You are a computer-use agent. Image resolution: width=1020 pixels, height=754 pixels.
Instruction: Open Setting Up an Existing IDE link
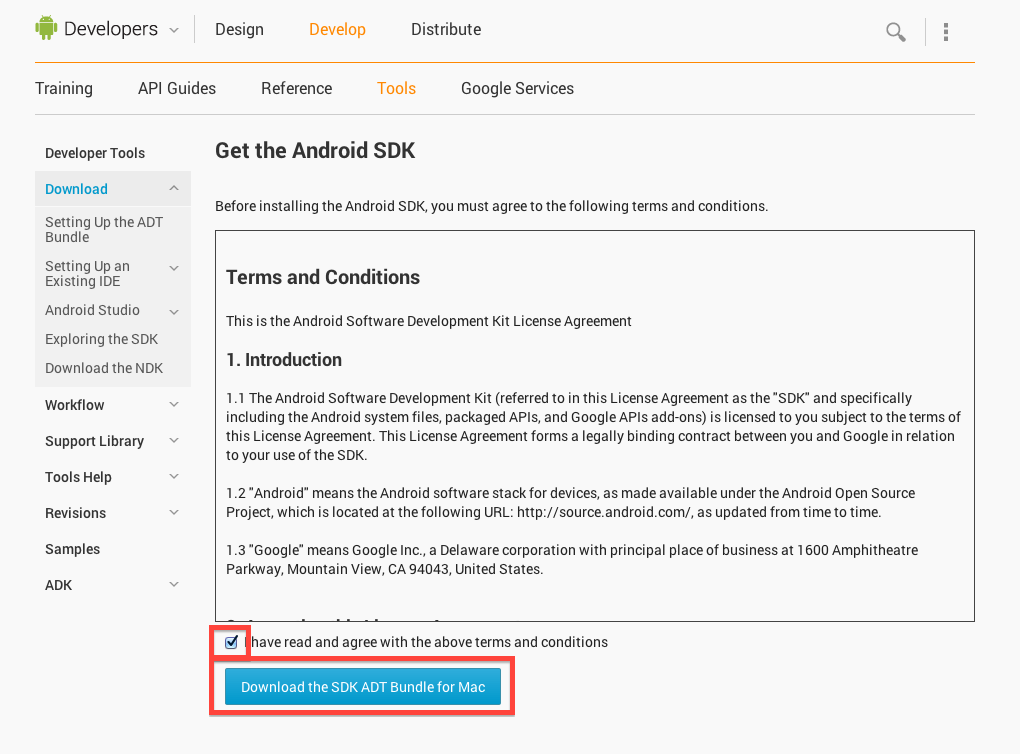(x=87, y=274)
